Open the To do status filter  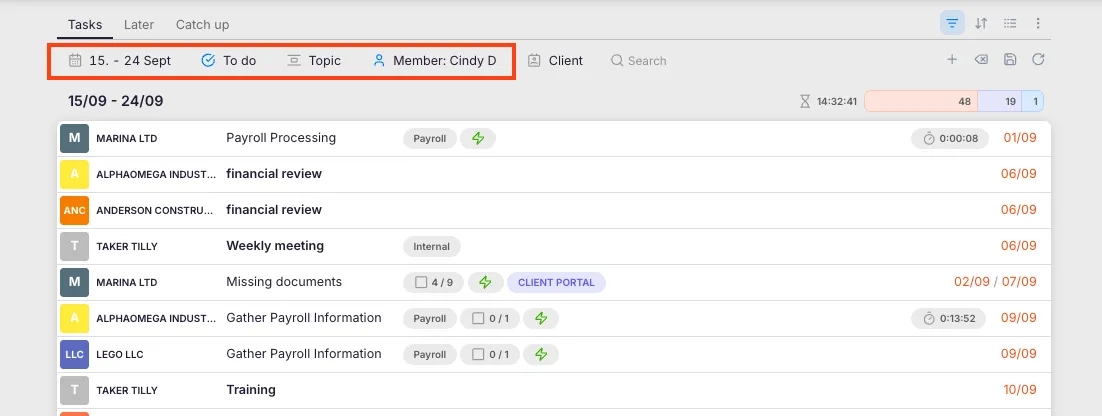coord(229,61)
